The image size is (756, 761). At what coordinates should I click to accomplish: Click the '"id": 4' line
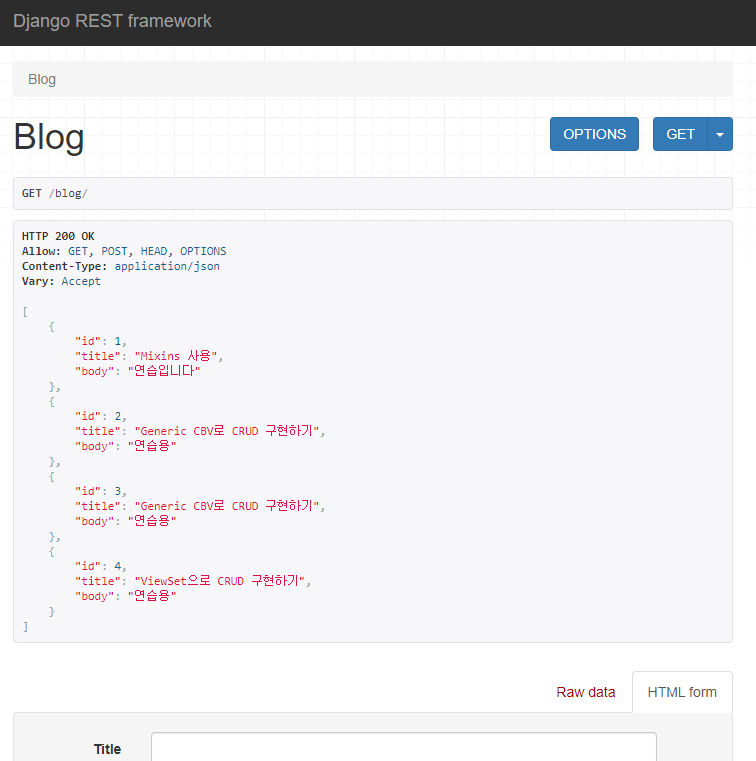[100, 566]
